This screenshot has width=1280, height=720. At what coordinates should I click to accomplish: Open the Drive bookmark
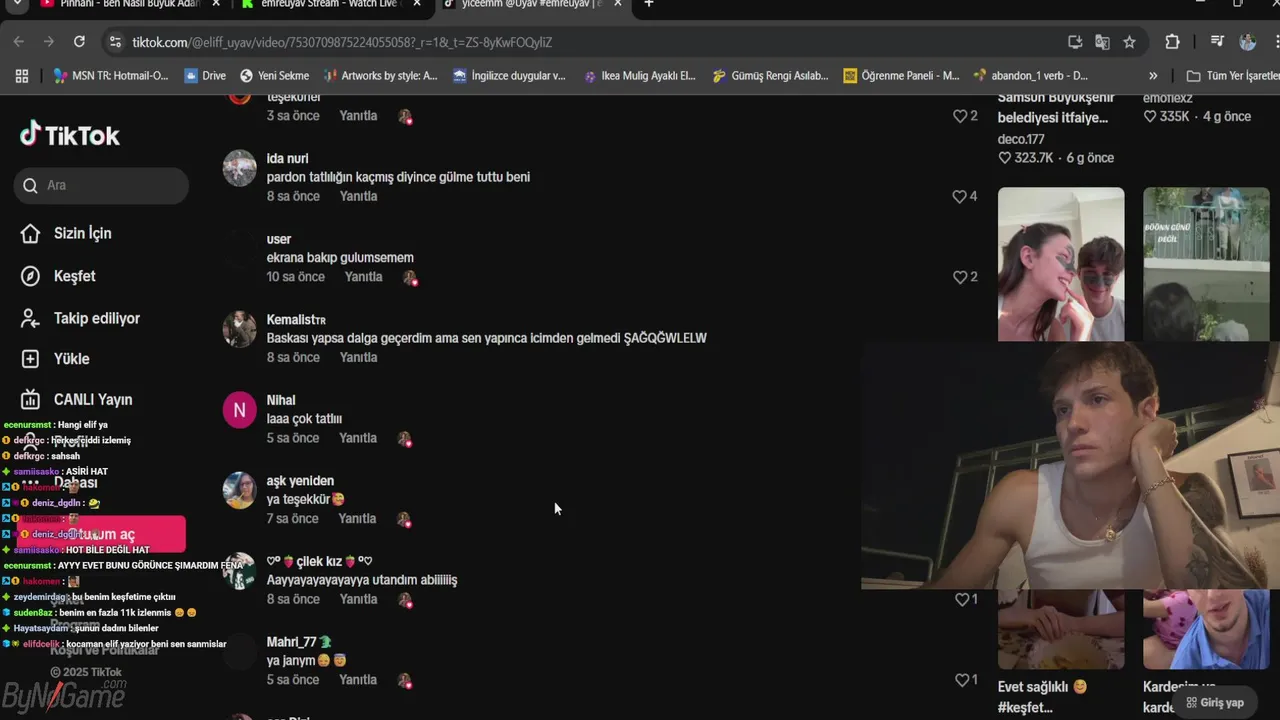click(x=205, y=76)
